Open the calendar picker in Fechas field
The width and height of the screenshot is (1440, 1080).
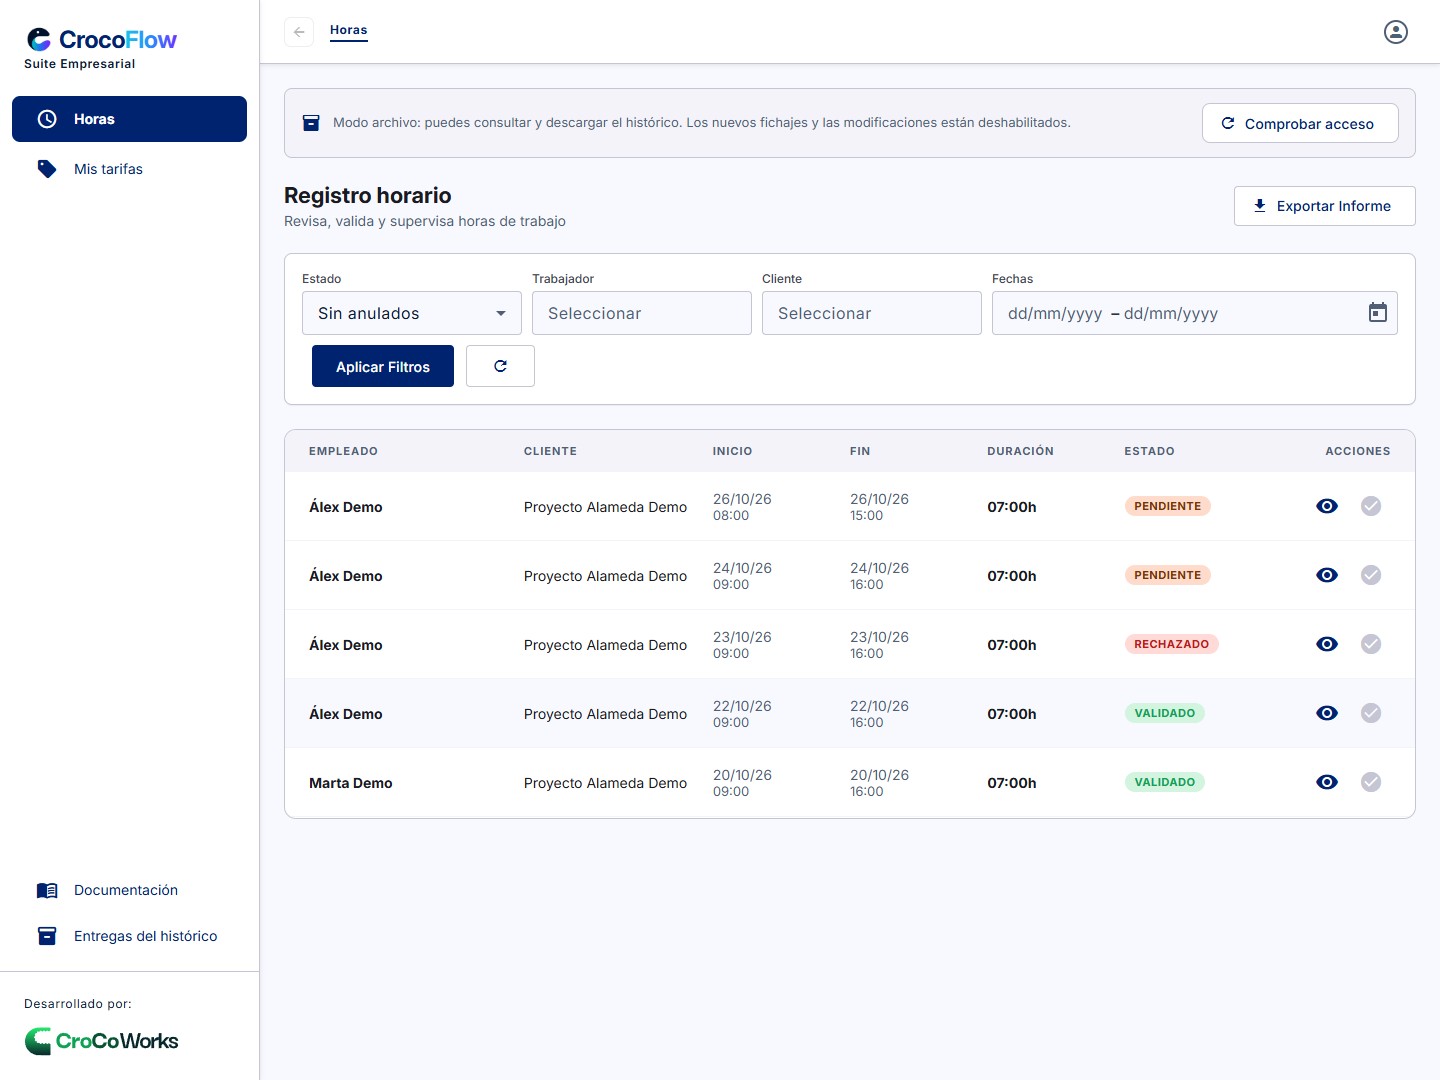tap(1378, 313)
